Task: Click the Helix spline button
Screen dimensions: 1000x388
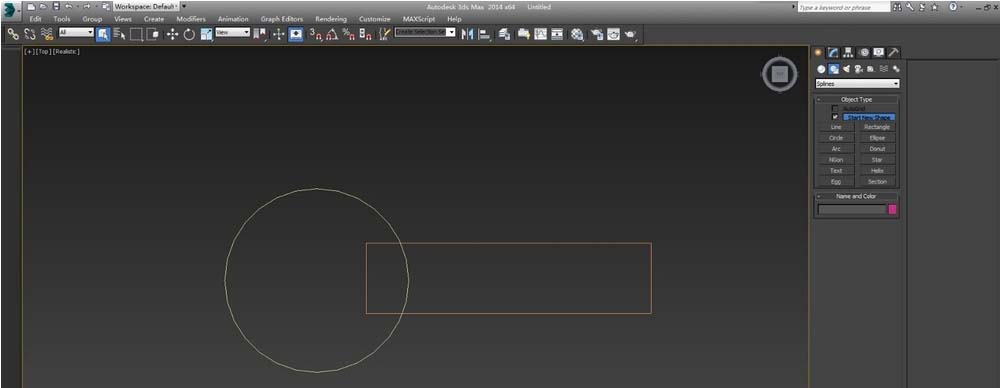Action: pyautogui.click(x=877, y=170)
